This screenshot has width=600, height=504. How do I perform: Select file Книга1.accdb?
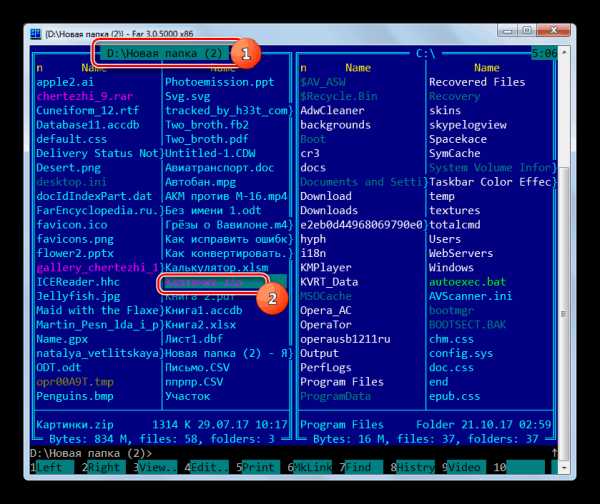(204, 310)
